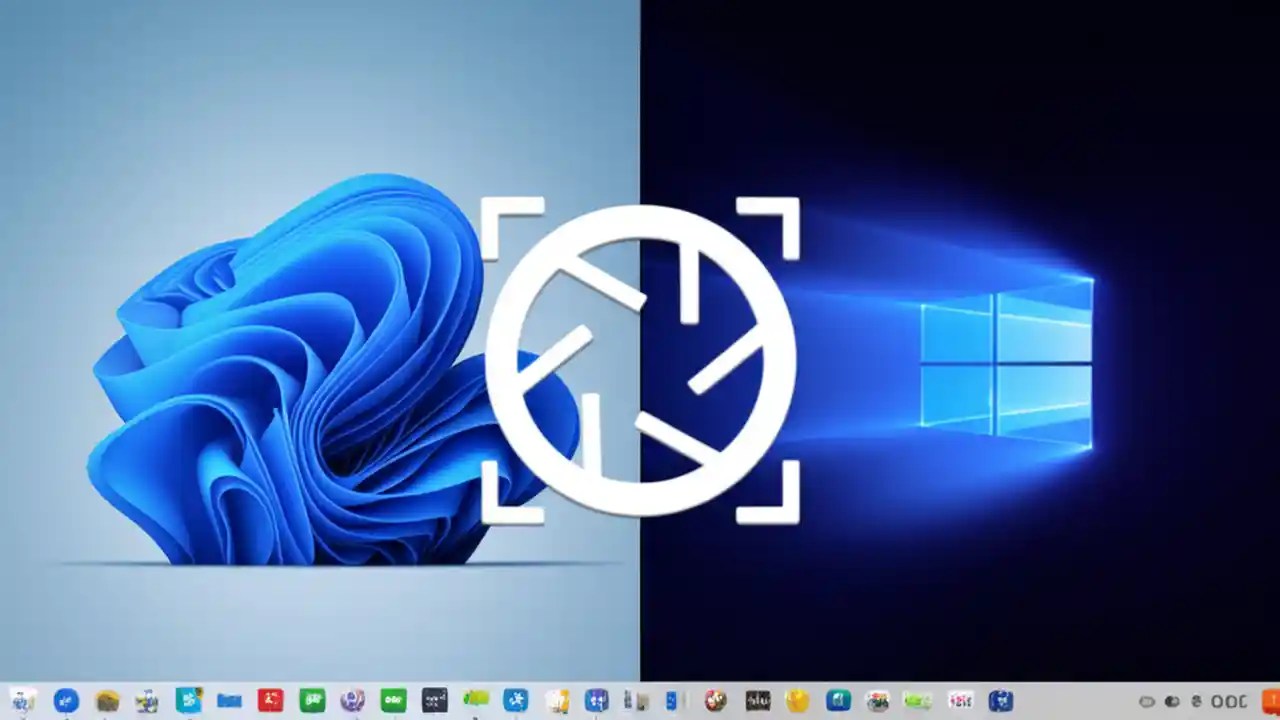Click the yellow rounded taskbar icon

point(798,700)
